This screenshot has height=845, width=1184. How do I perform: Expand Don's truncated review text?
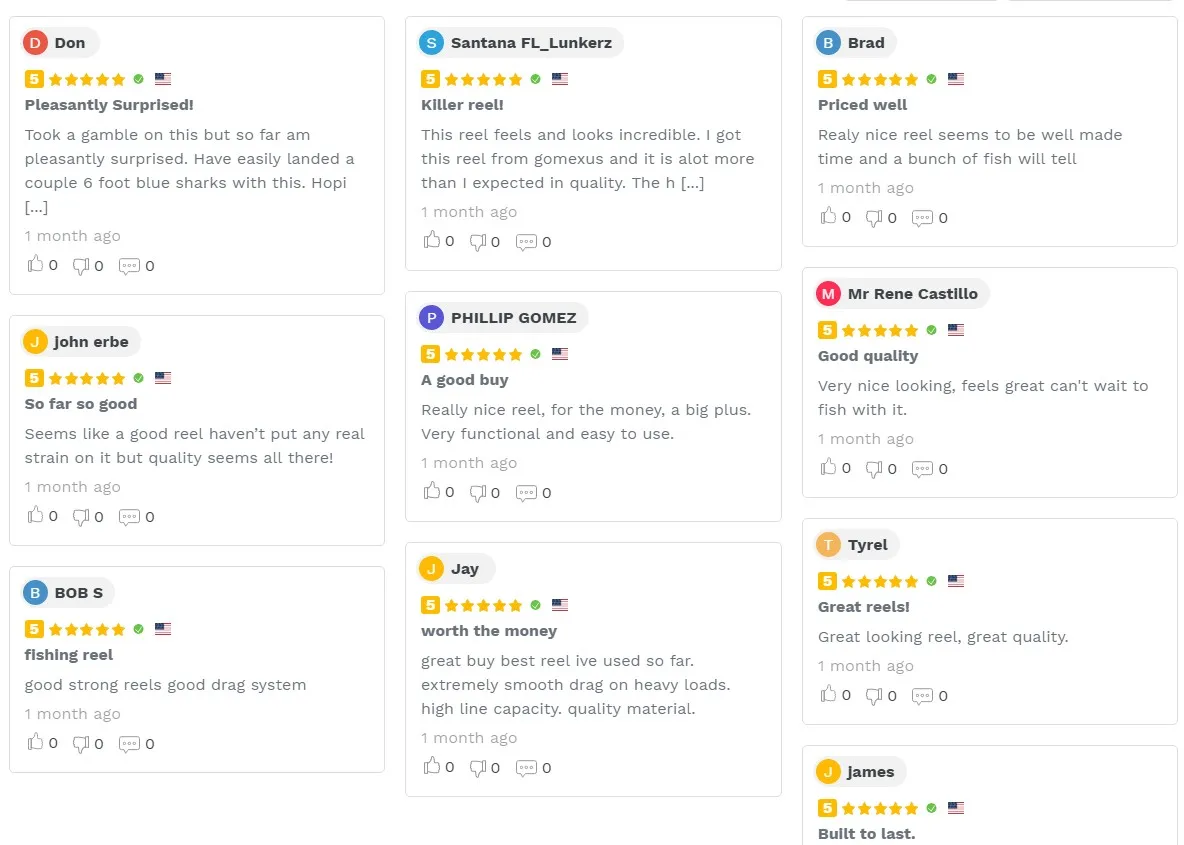pyautogui.click(x=36, y=208)
